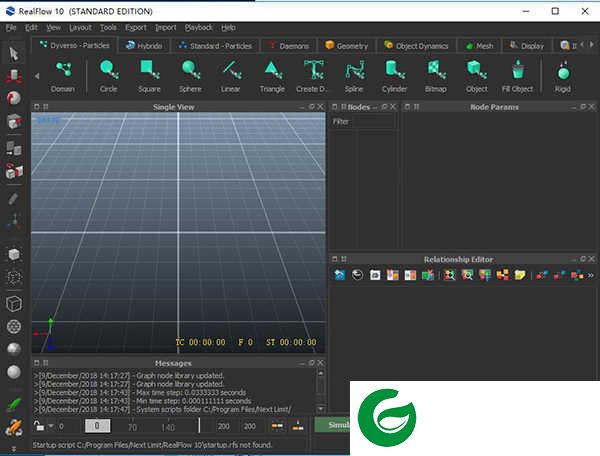This screenshot has width=600, height=456.
Task: Open the Playback menu
Action: click(199, 28)
